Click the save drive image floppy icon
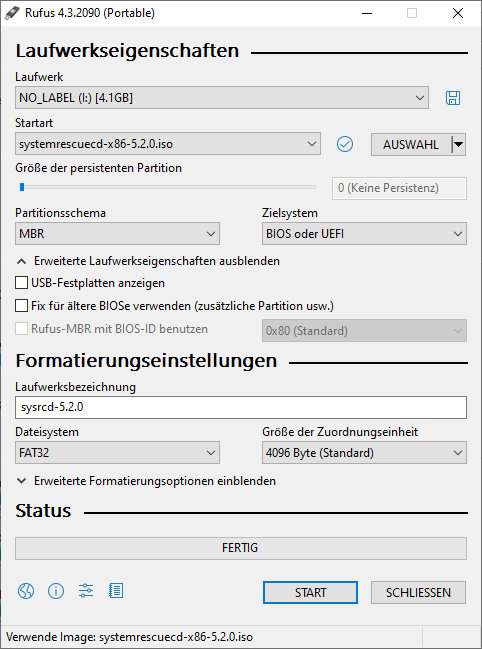 tap(453, 98)
